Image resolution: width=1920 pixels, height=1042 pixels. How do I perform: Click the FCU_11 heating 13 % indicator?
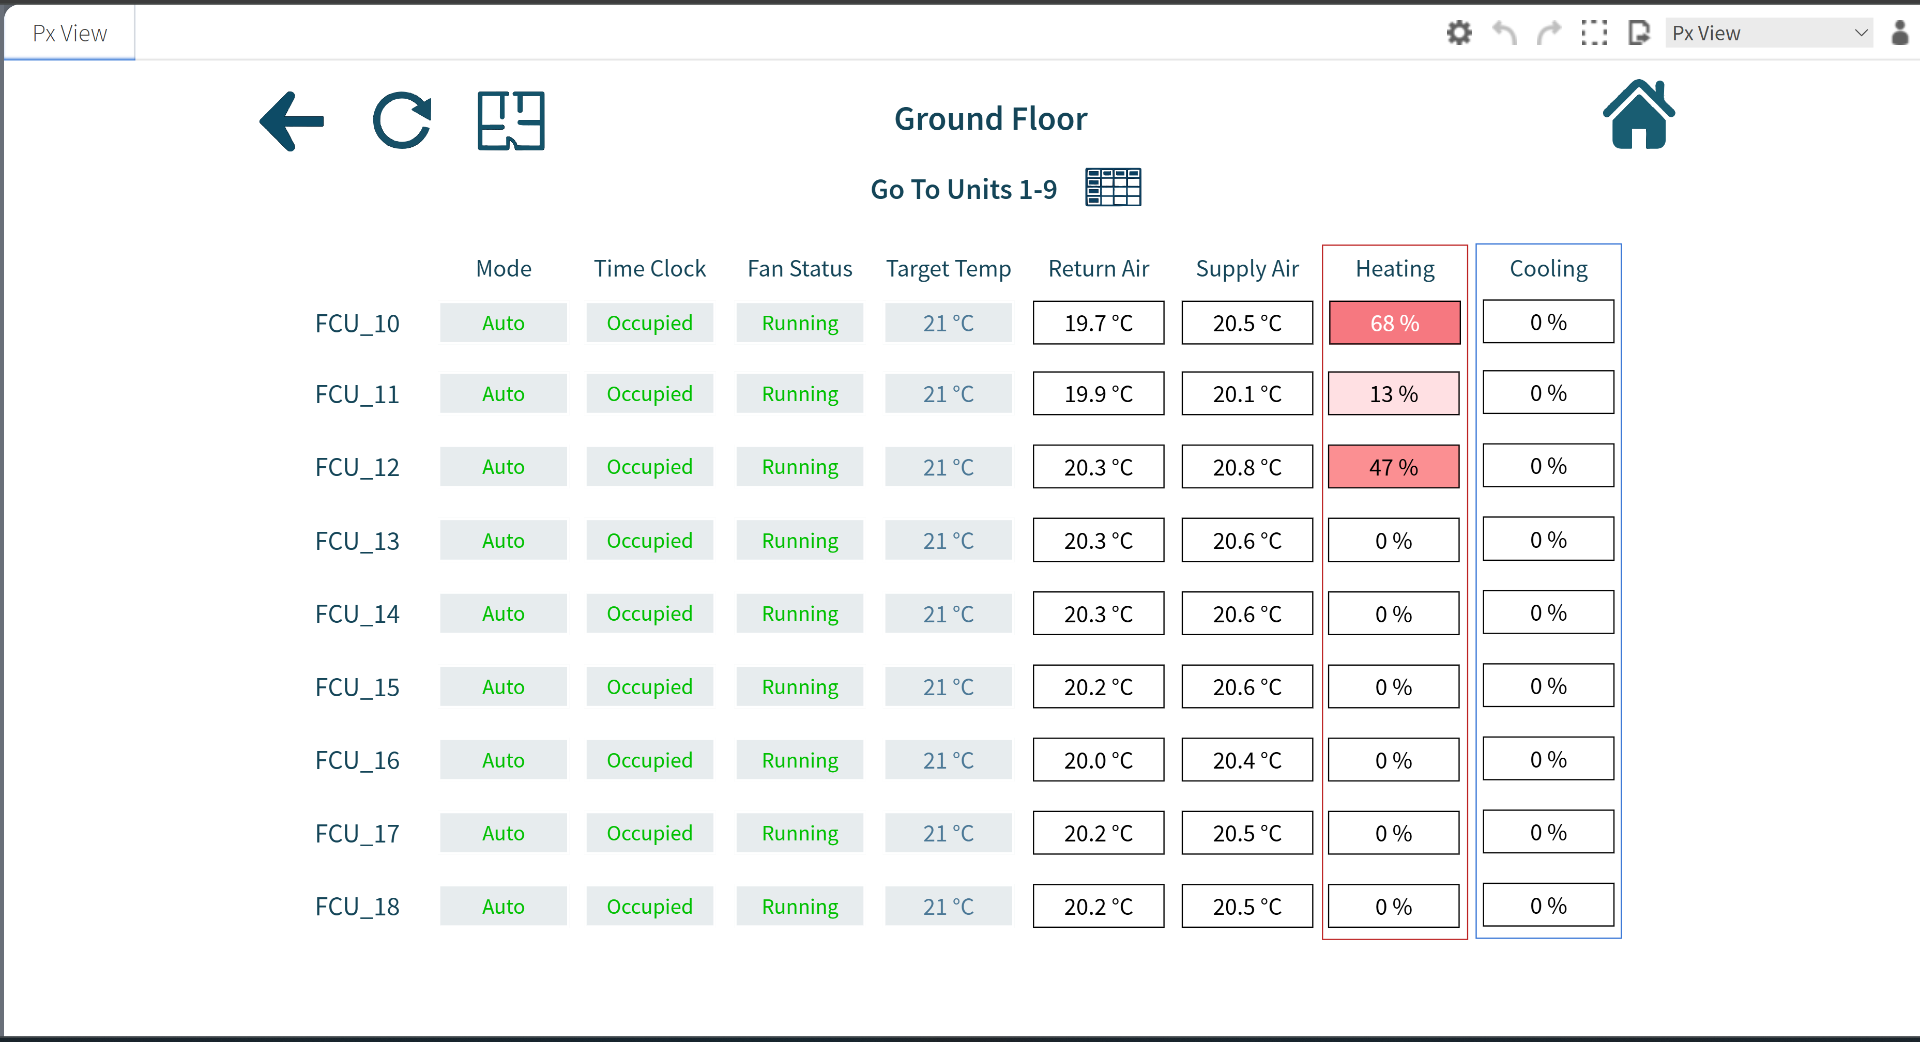click(x=1394, y=394)
